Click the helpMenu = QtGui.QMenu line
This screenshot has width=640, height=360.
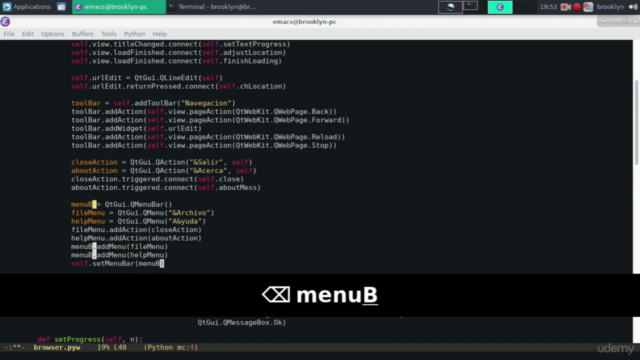tap(138, 221)
